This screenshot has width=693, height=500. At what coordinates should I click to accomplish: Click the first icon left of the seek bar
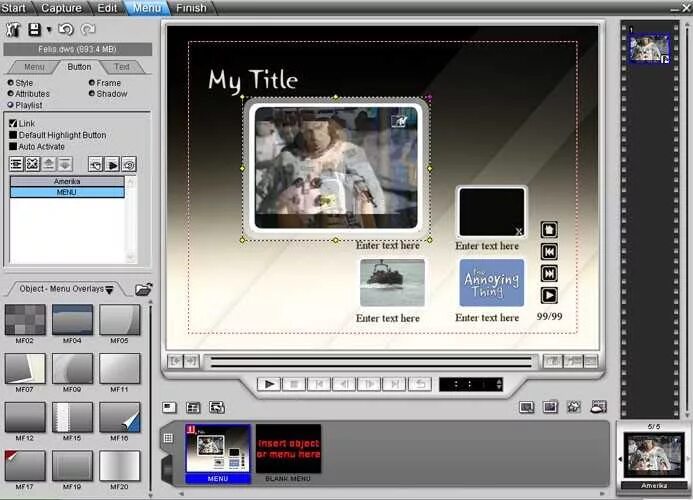pyautogui.click(x=175, y=362)
